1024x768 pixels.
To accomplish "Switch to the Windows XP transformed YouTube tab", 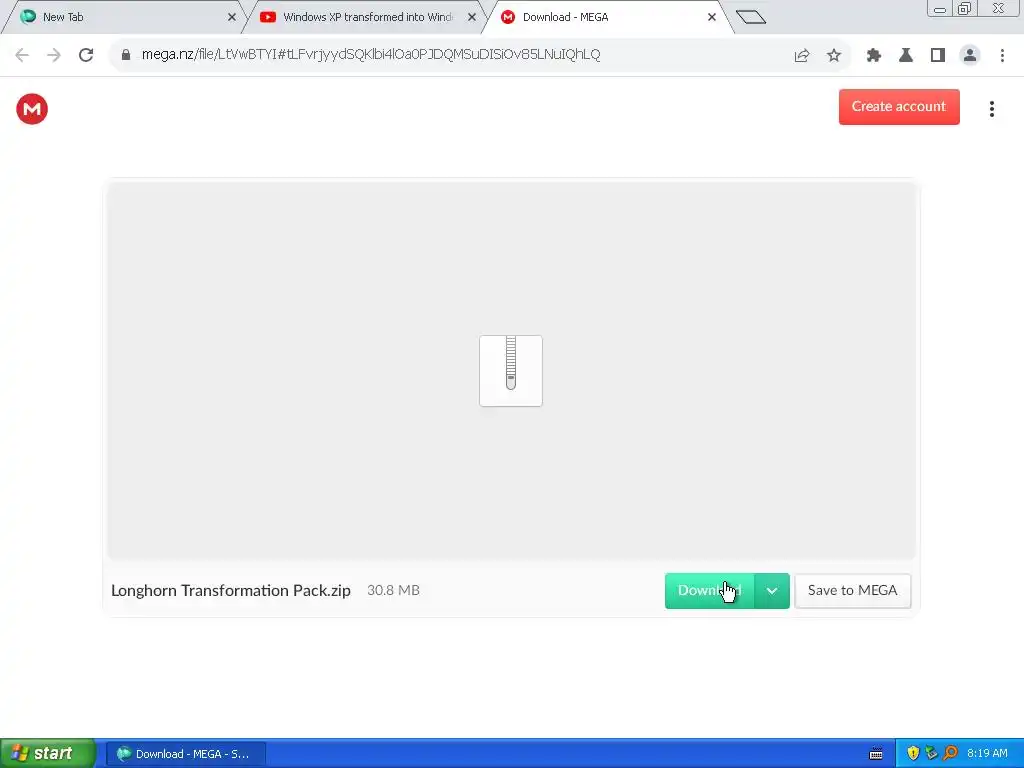I will click(x=362, y=17).
